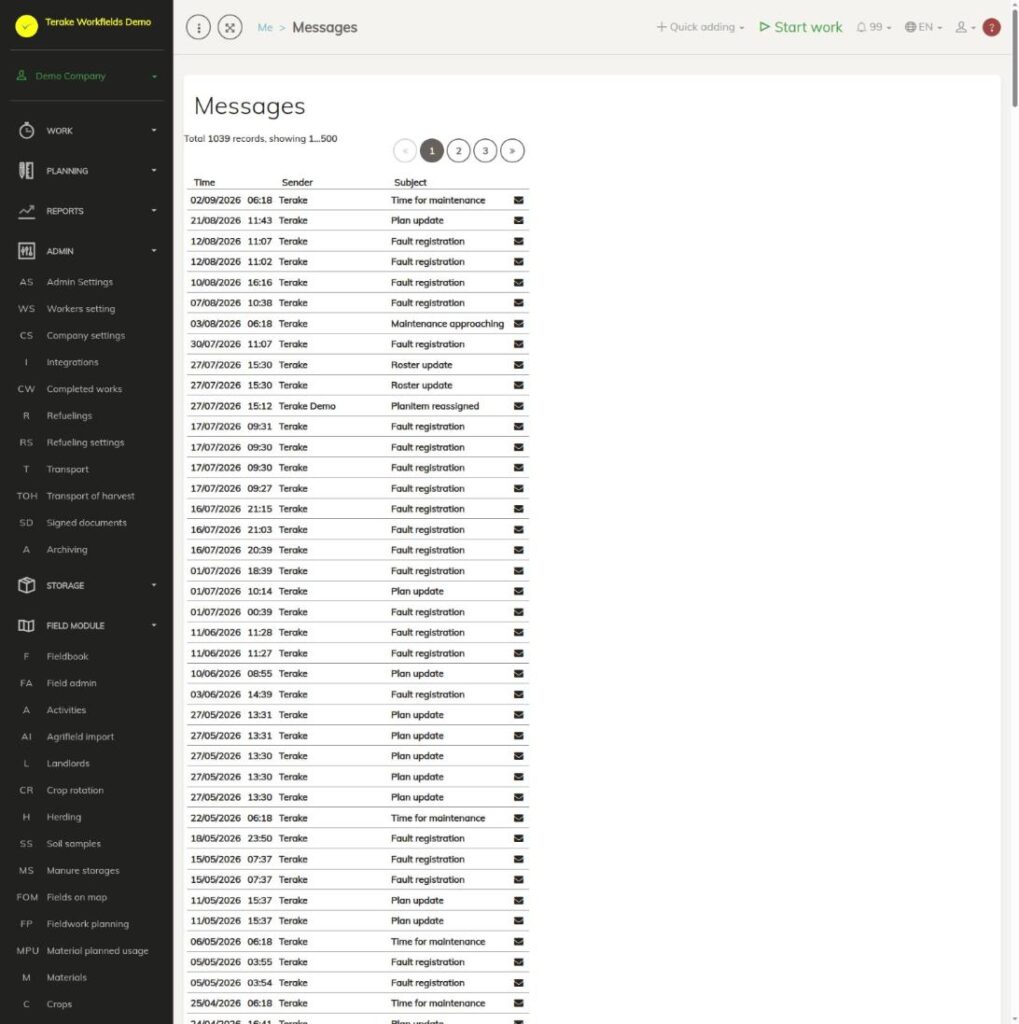Click the REPORTS chart icon in sidebar
This screenshot has height=1024, width=1019.
click(x=26, y=211)
